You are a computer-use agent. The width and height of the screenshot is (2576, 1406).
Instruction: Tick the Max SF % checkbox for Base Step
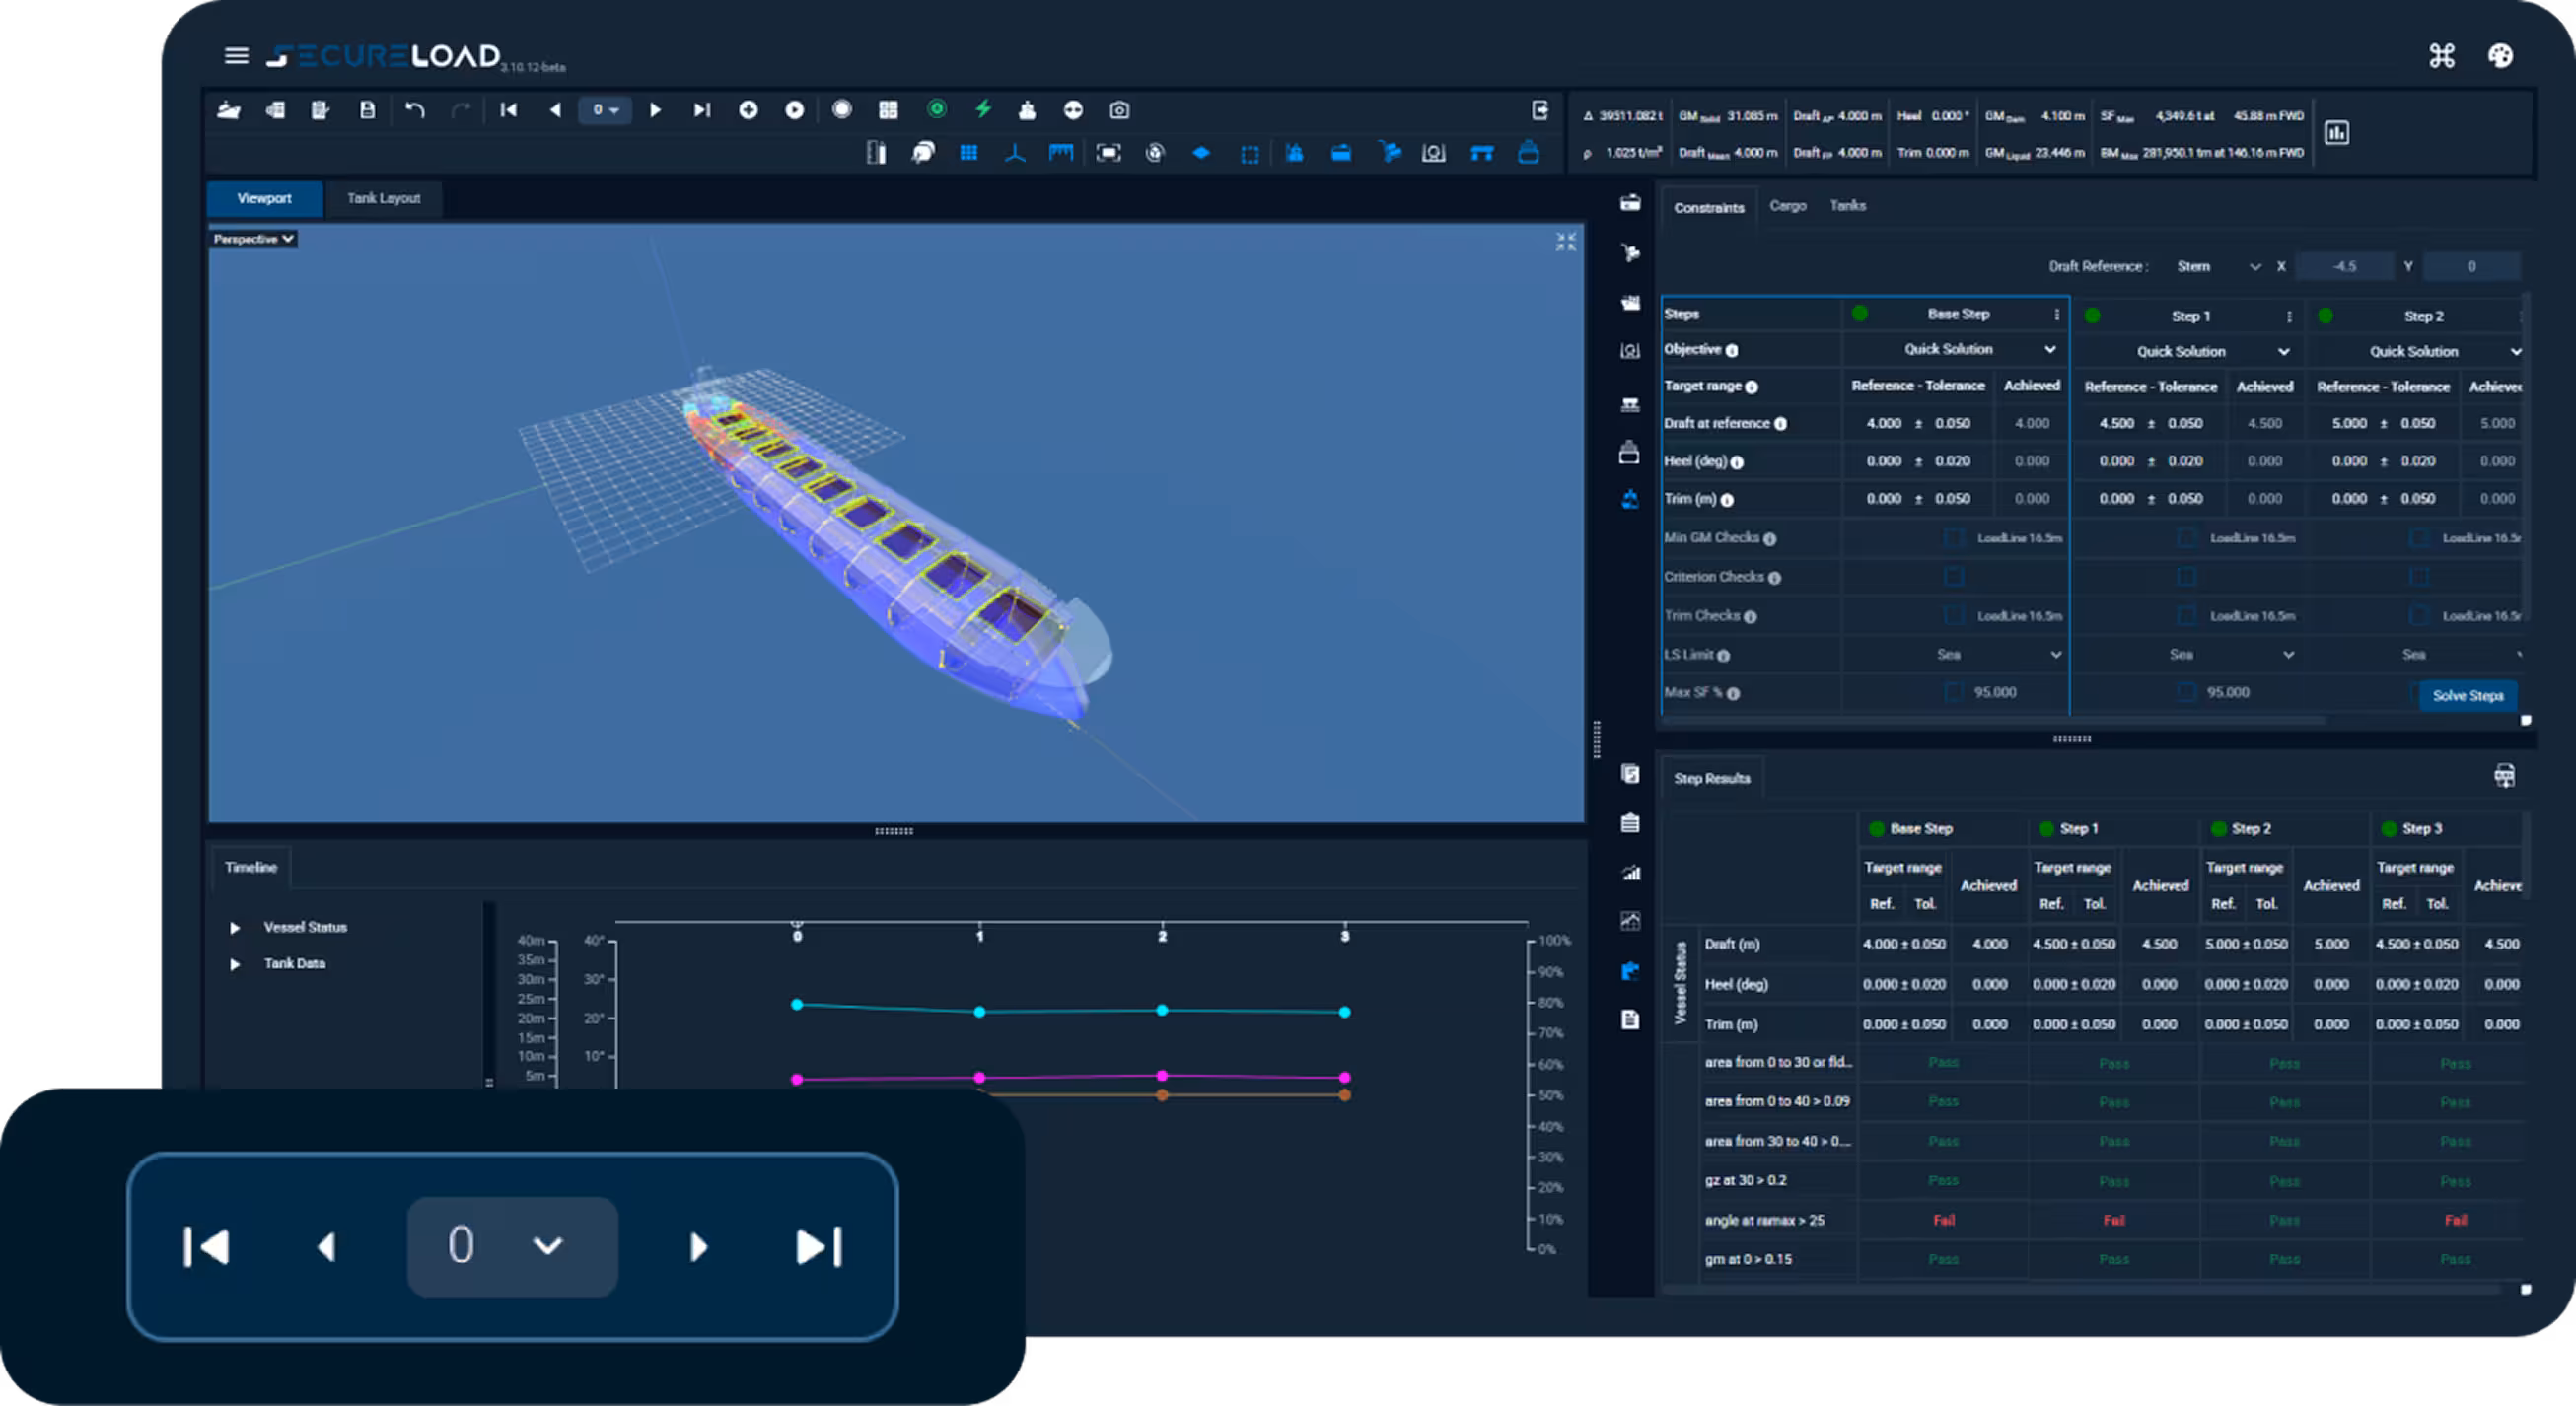point(1953,692)
